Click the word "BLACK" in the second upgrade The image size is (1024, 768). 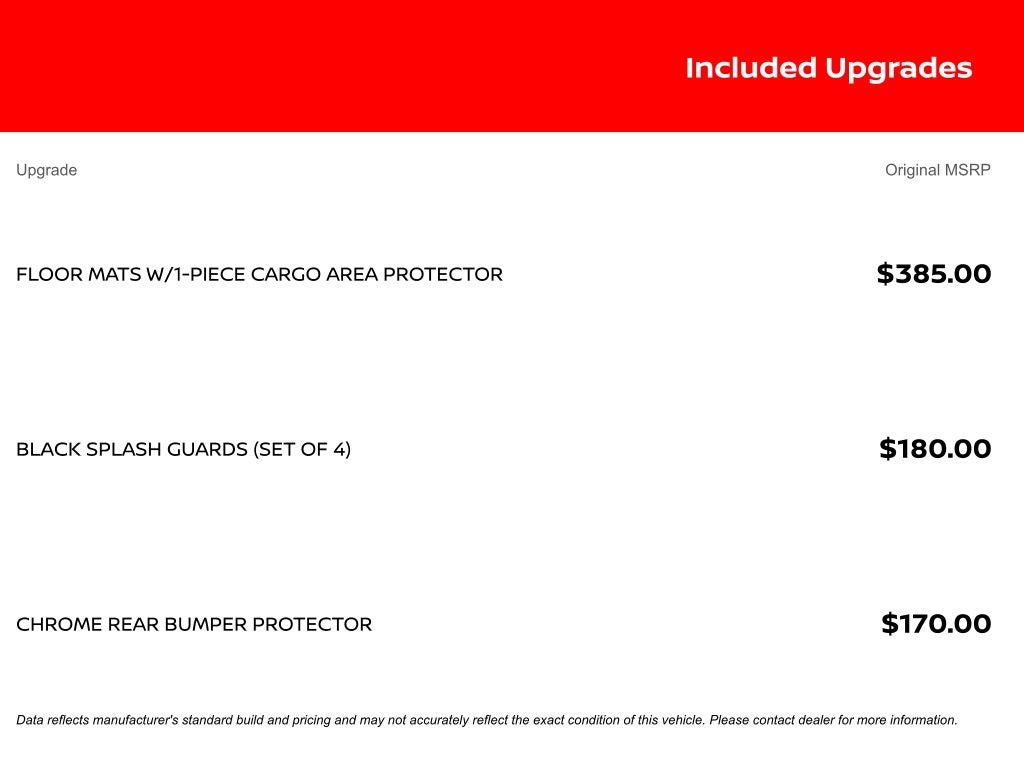tap(46, 449)
